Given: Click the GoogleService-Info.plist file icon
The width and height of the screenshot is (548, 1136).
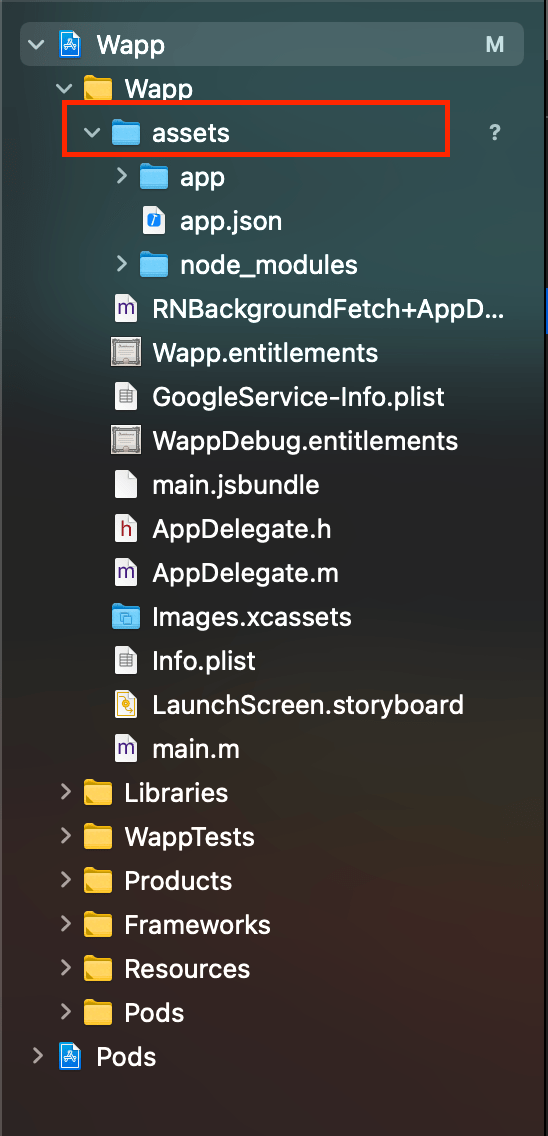Looking at the screenshot, I should 126,397.
